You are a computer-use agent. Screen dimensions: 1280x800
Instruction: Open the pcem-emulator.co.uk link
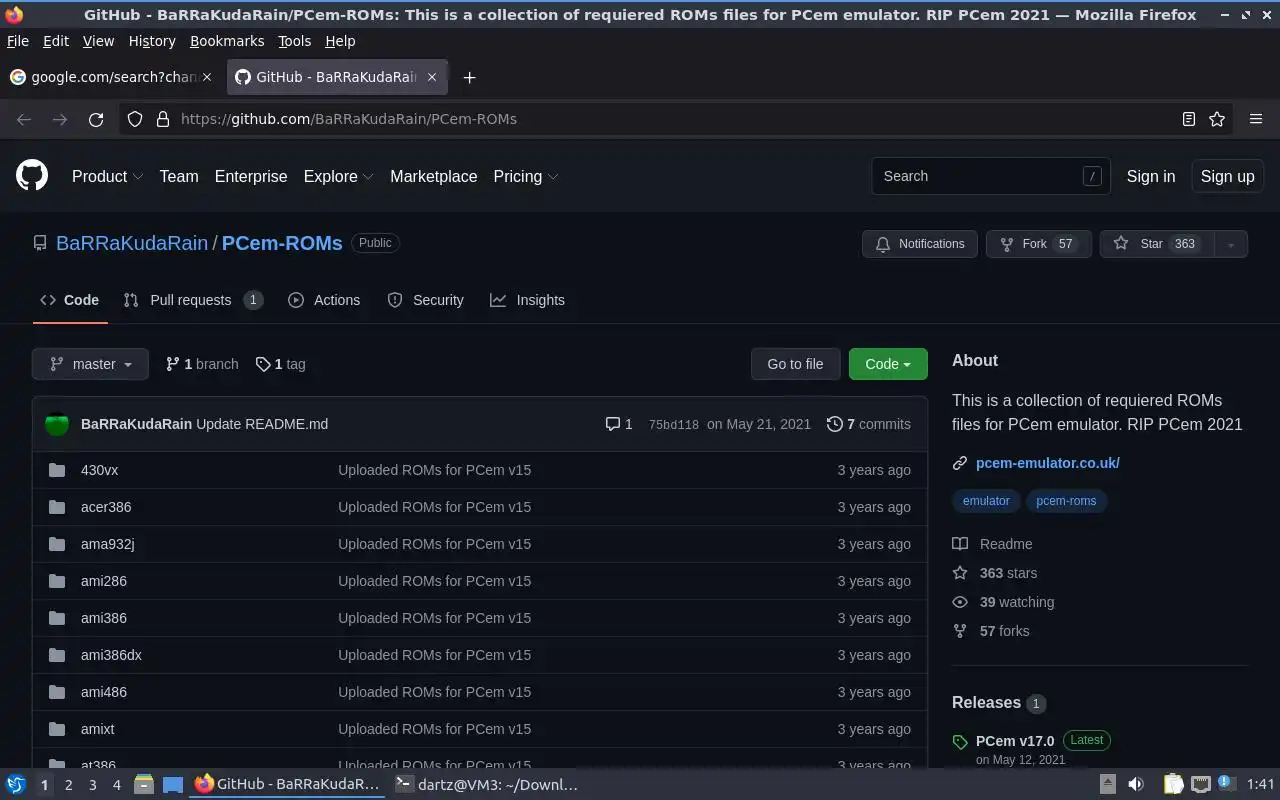pyautogui.click(x=1048, y=463)
